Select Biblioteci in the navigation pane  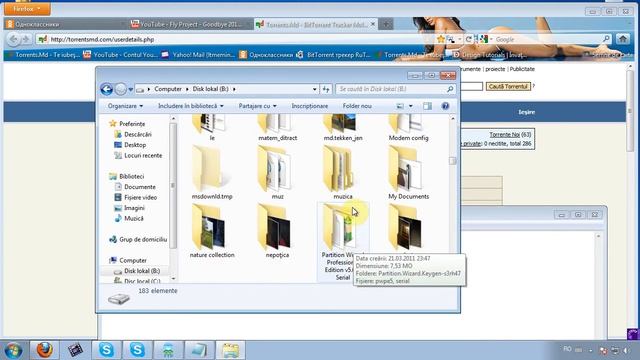click(x=127, y=176)
